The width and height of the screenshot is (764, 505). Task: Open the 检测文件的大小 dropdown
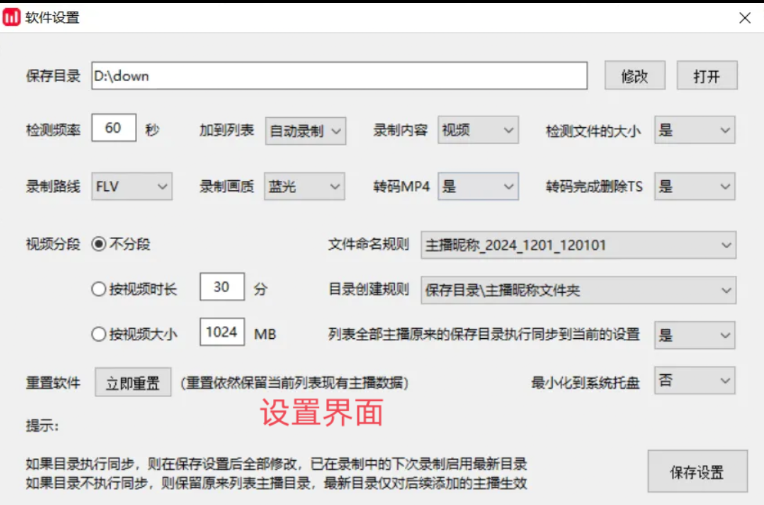[x=694, y=130]
